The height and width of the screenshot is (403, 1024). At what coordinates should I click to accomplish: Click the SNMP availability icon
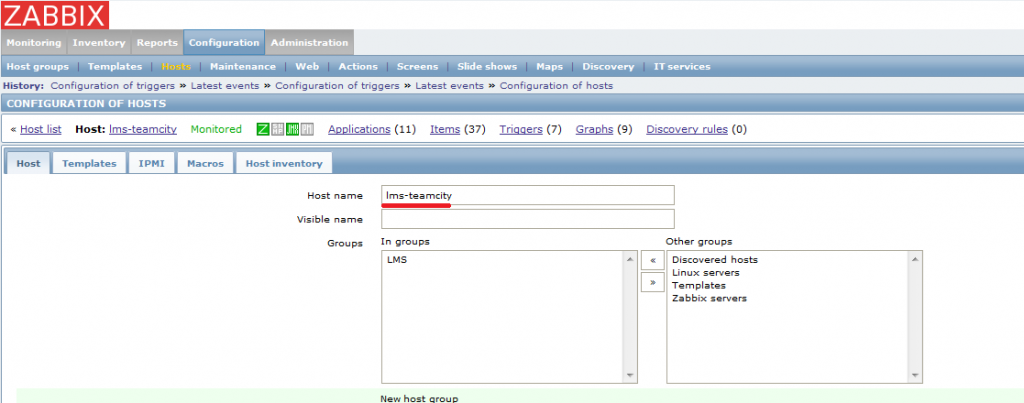[x=278, y=129]
